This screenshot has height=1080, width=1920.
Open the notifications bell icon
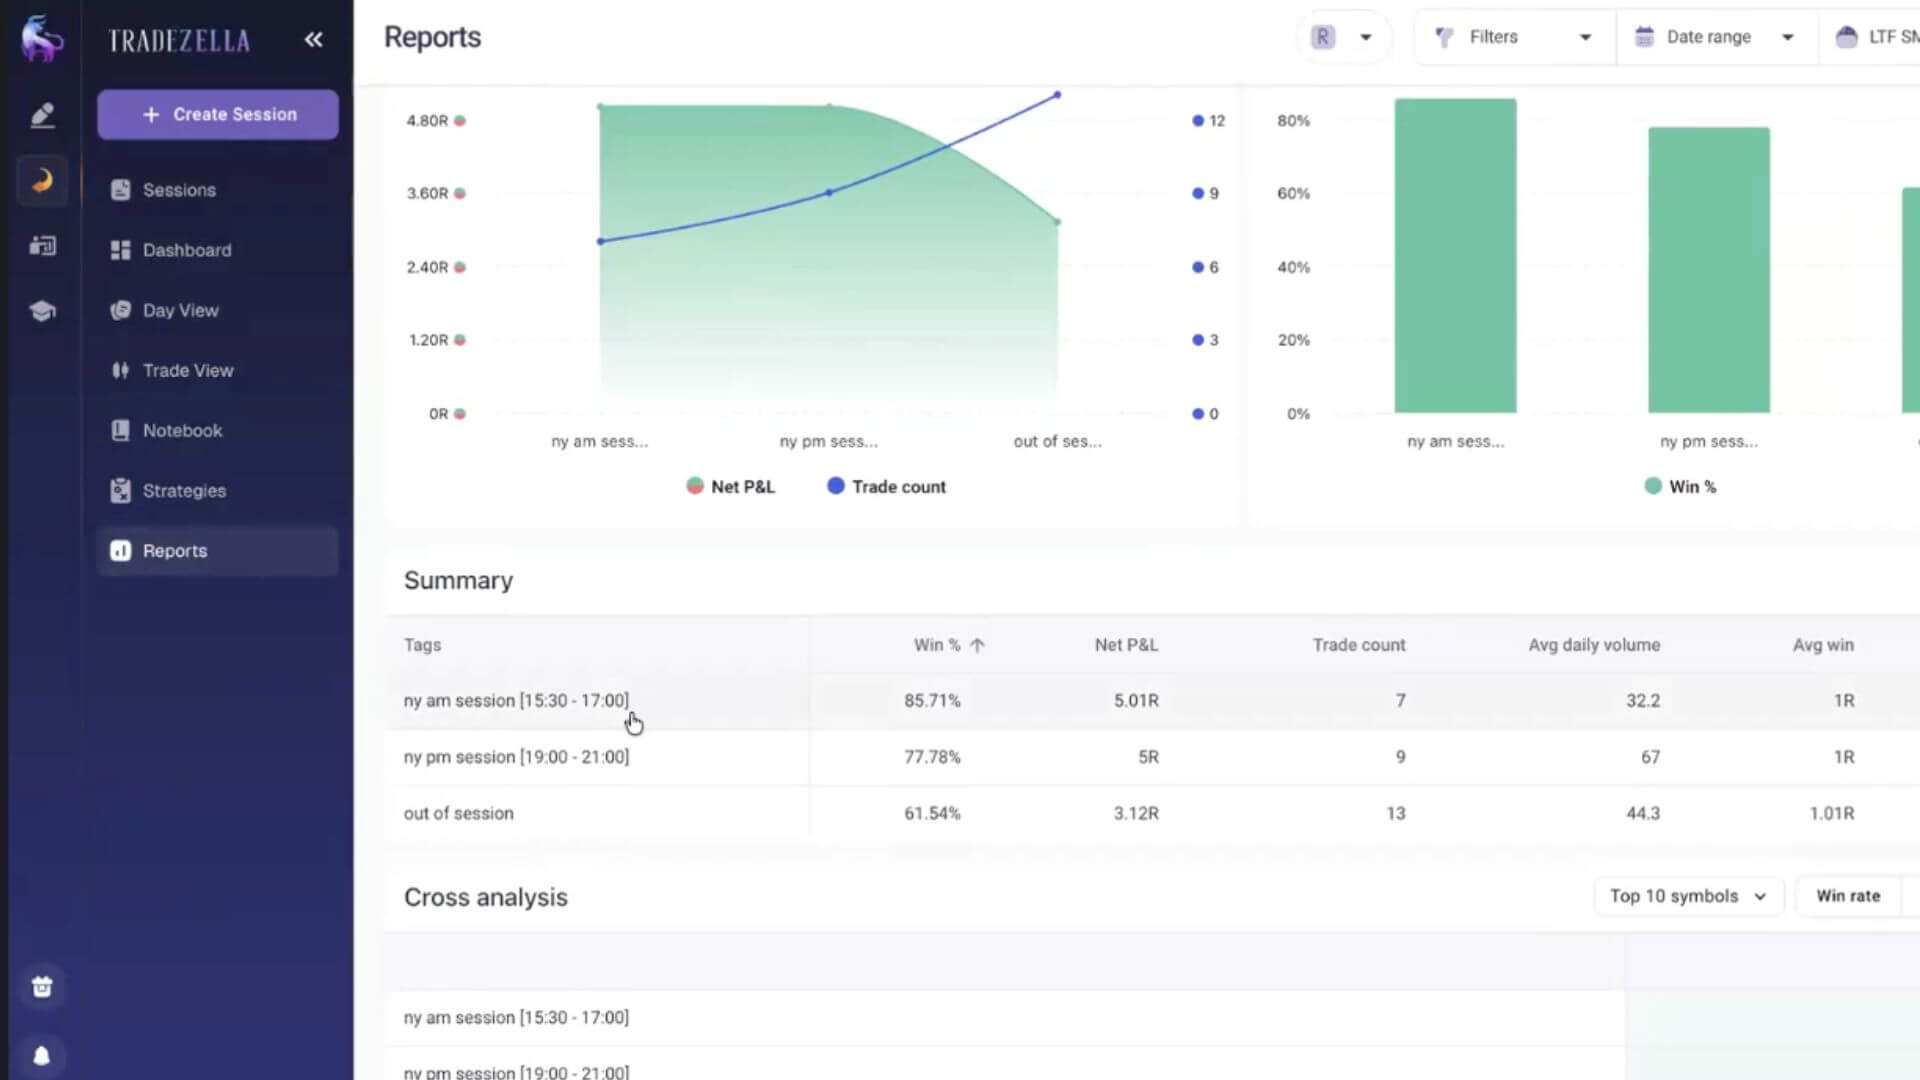pyautogui.click(x=42, y=1056)
